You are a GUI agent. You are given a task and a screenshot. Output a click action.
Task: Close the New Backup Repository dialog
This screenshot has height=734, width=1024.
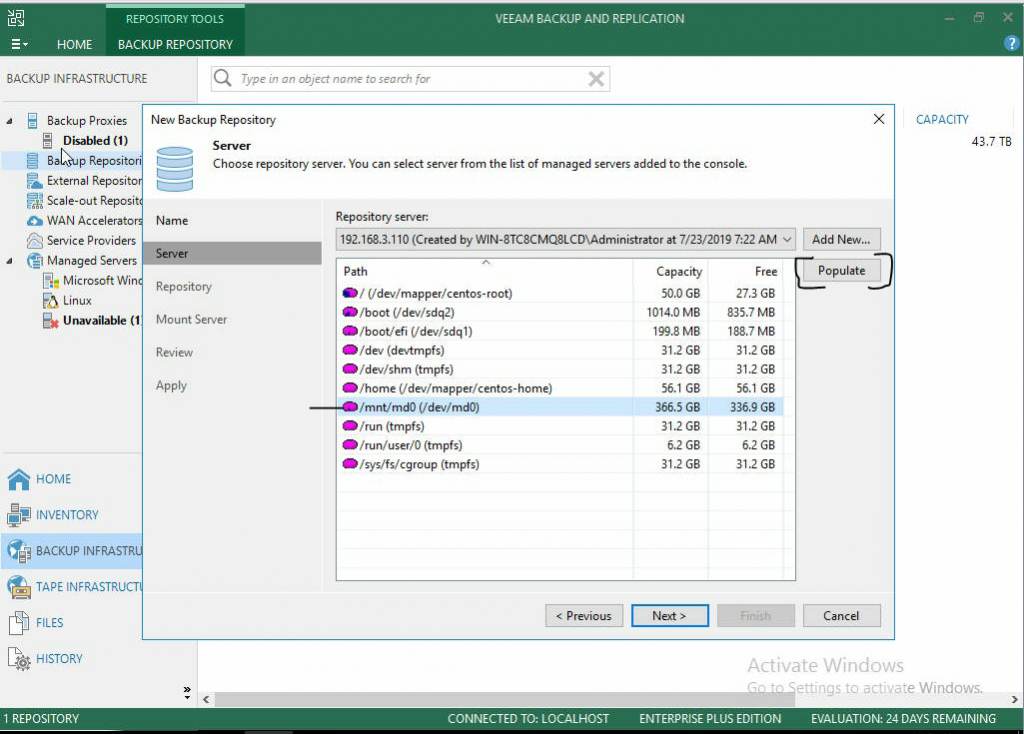(x=879, y=119)
